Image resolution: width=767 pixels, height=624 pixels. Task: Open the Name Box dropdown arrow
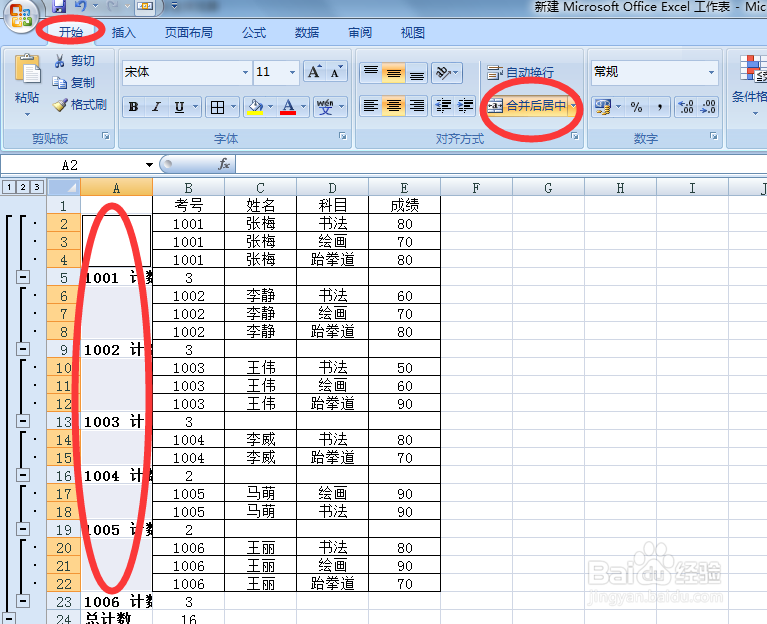click(x=150, y=165)
